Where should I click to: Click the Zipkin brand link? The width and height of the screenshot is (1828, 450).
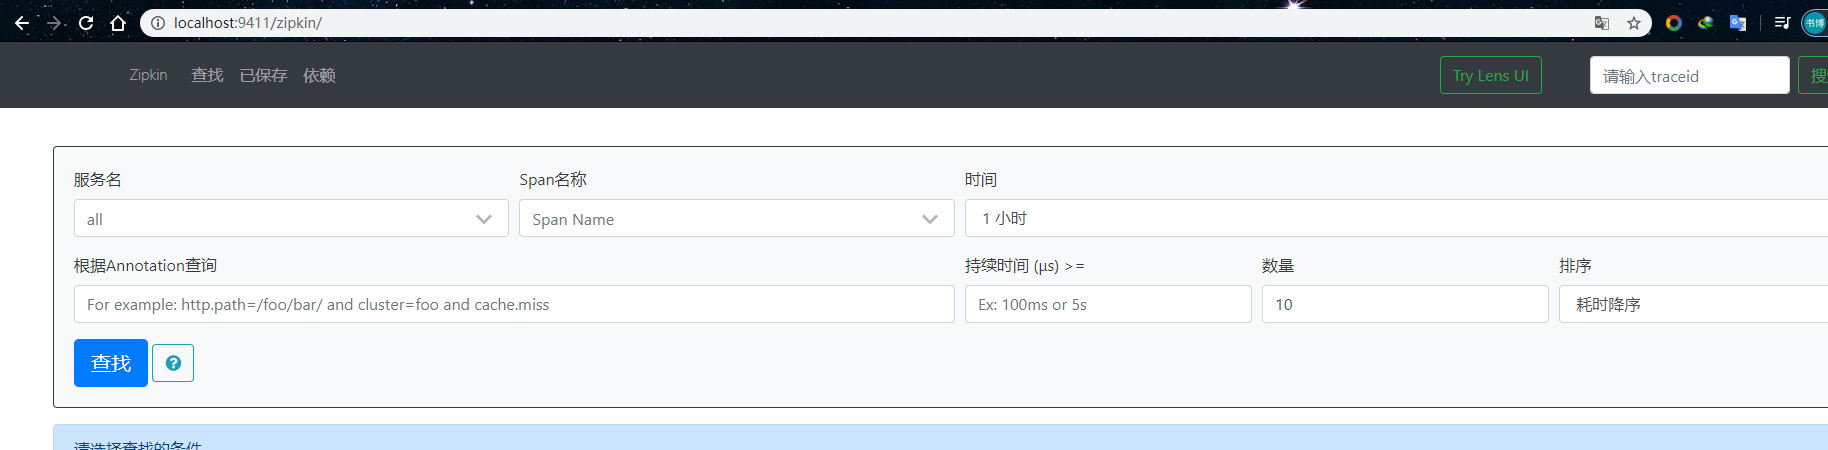[148, 75]
